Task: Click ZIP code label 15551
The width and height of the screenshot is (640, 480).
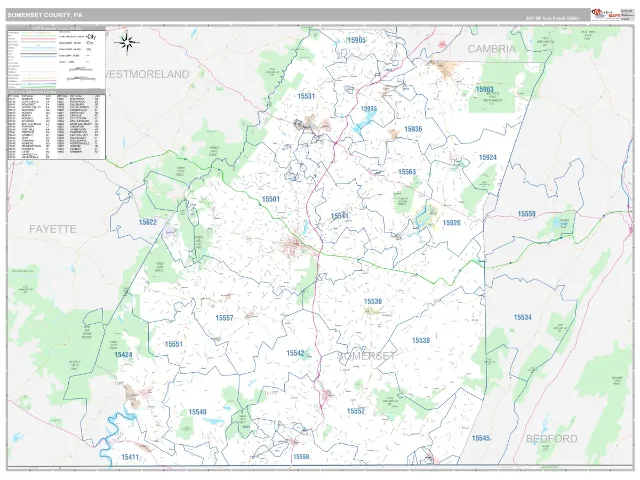Action: point(173,344)
